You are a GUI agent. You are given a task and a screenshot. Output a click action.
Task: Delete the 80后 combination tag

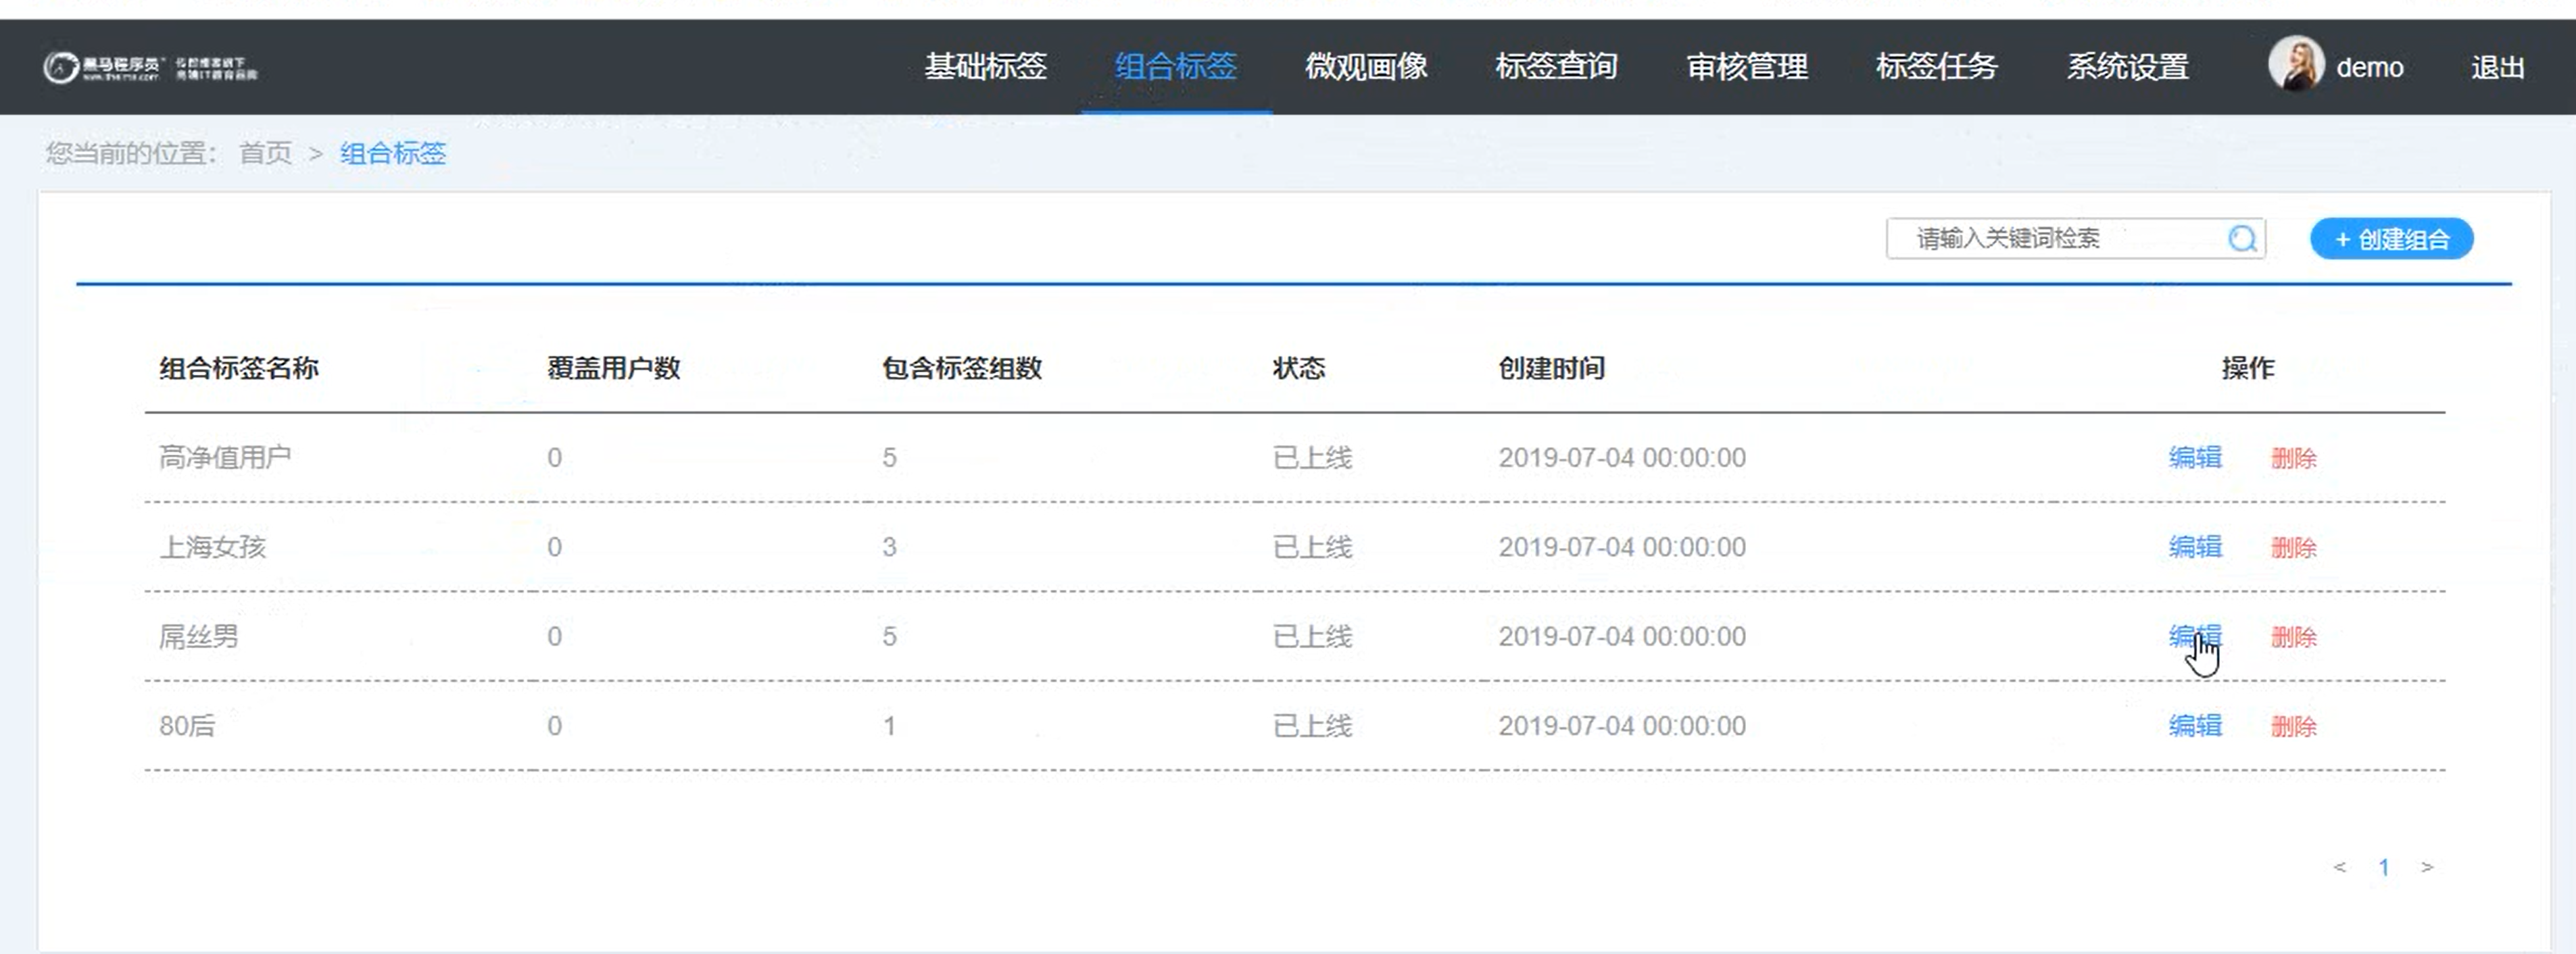[2293, 727]
